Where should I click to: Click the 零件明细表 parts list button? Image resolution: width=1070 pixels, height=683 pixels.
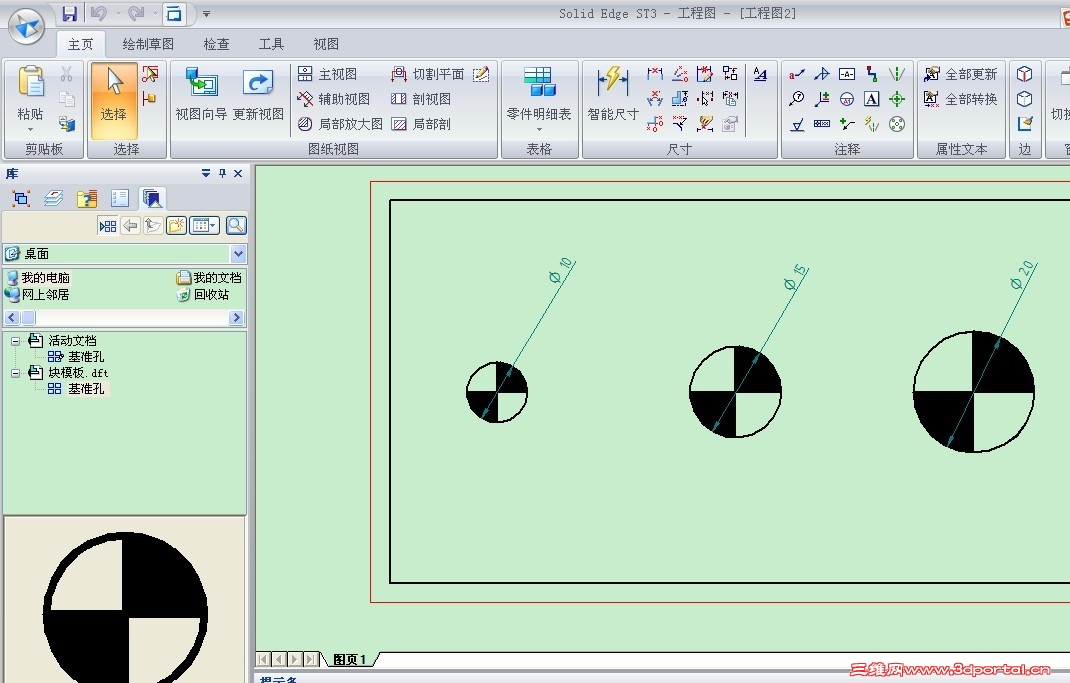click(539, 94)
